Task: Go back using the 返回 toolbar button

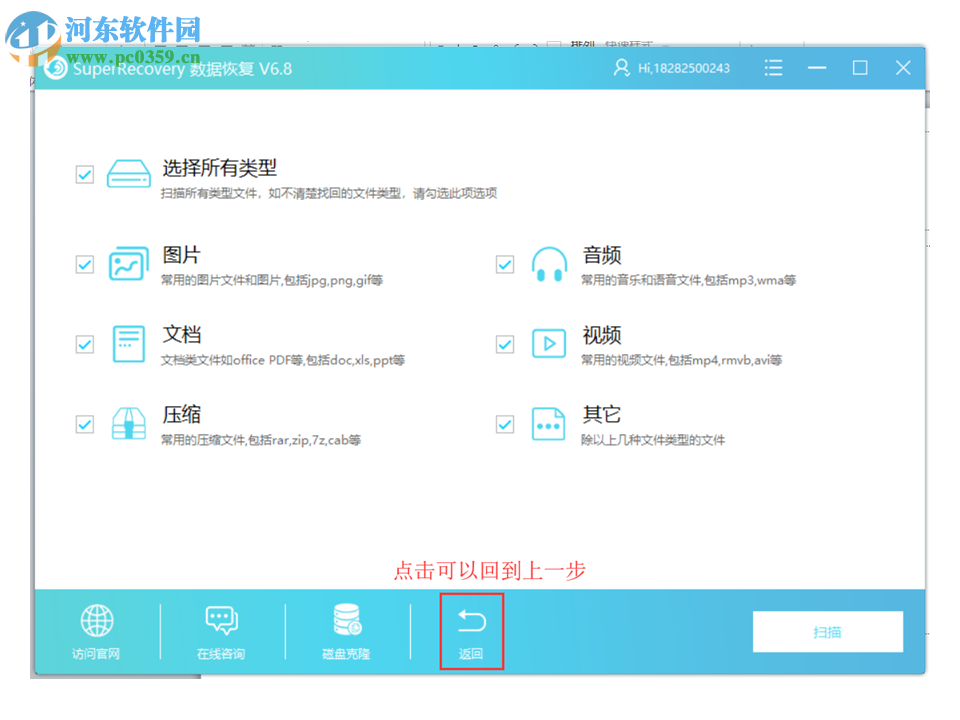Action: tap(471, 630)
